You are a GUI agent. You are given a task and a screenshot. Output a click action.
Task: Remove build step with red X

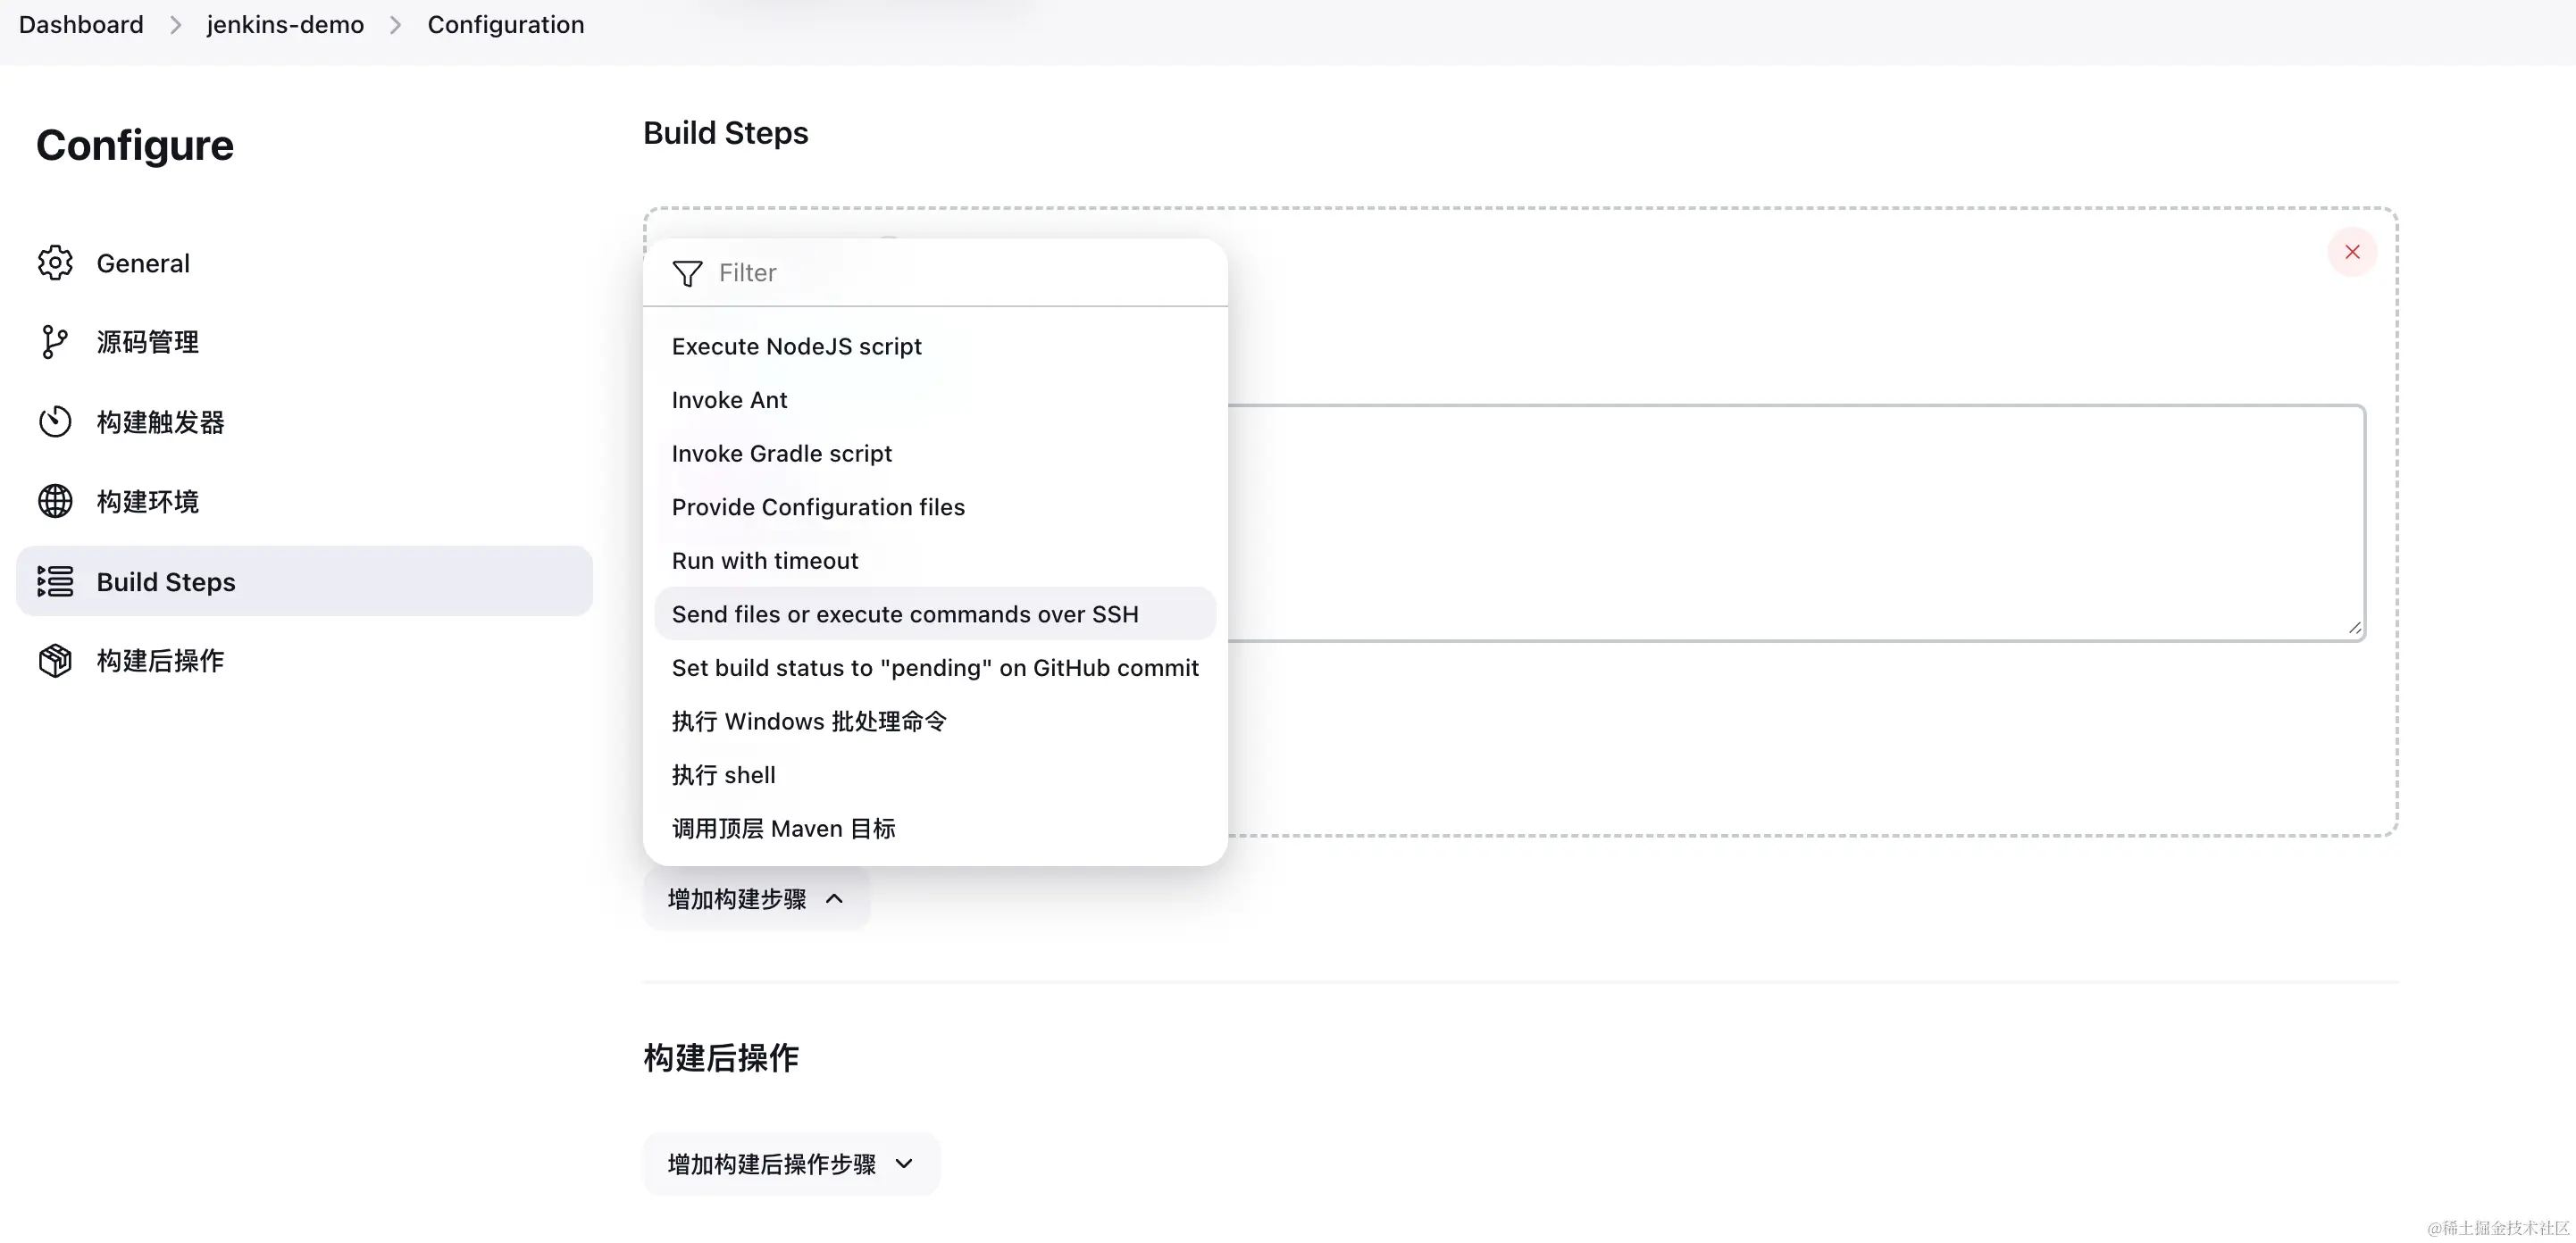click(2352, 252)
